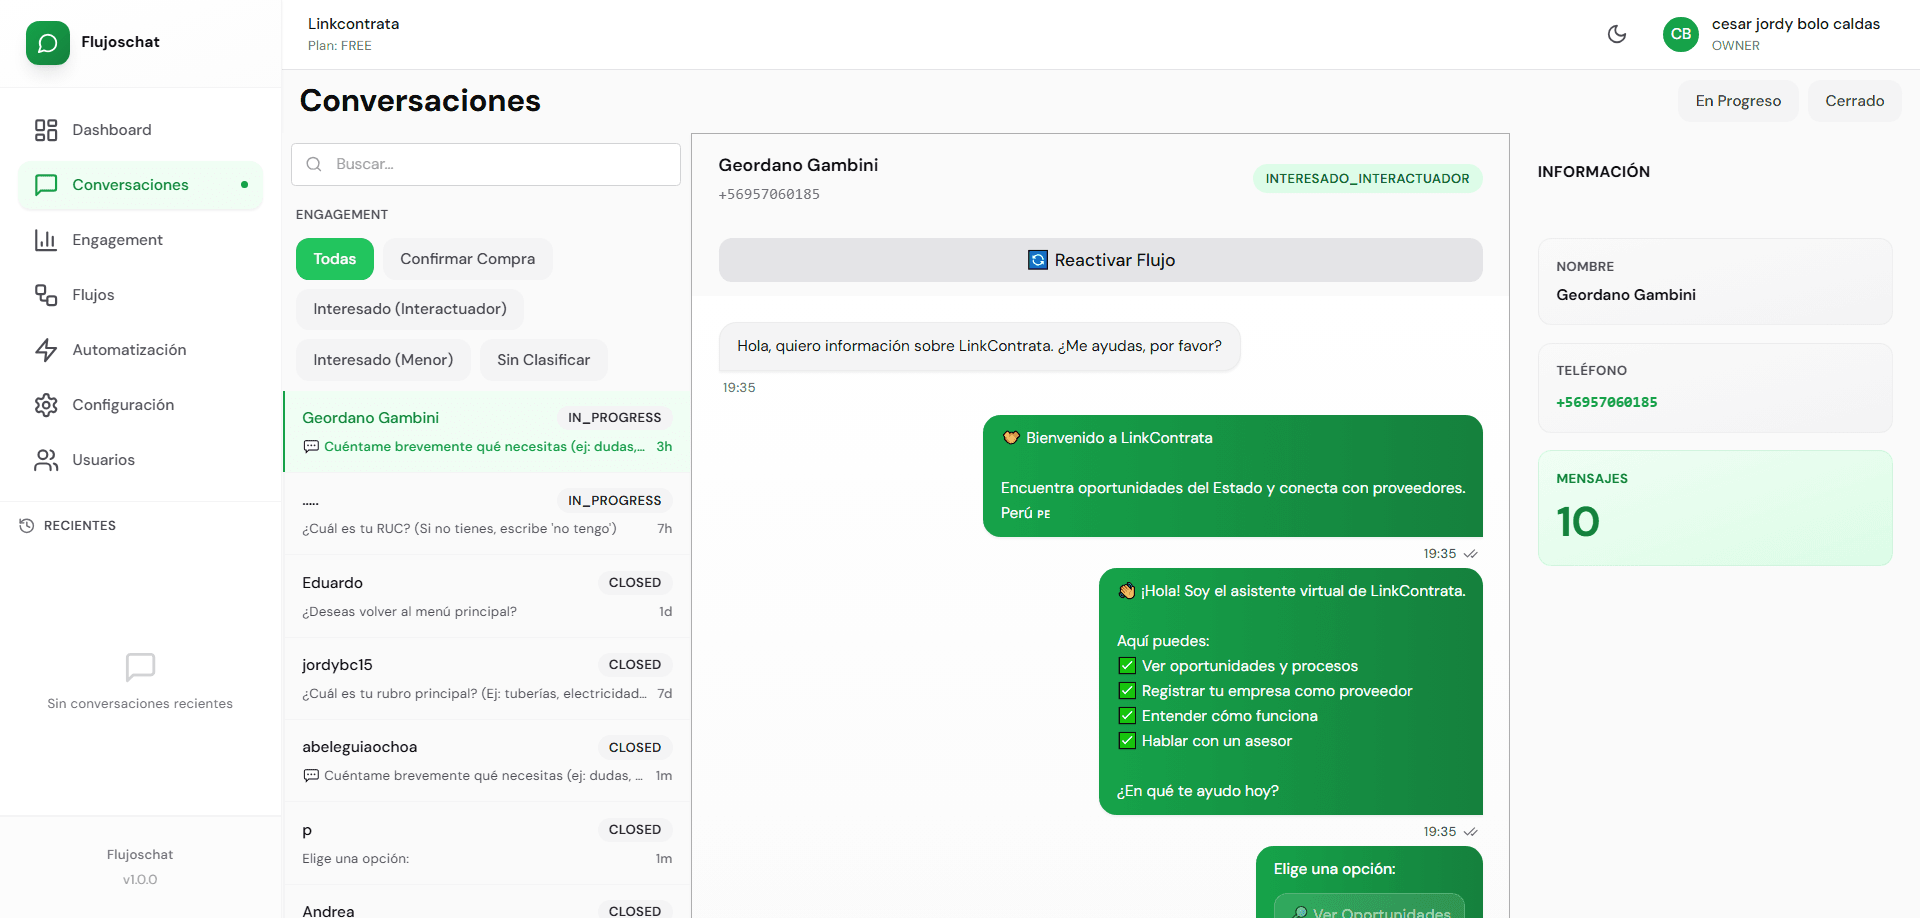1920x918 pixels.
Task: Filter by Confirmar Compra
Action: point(468,259)
